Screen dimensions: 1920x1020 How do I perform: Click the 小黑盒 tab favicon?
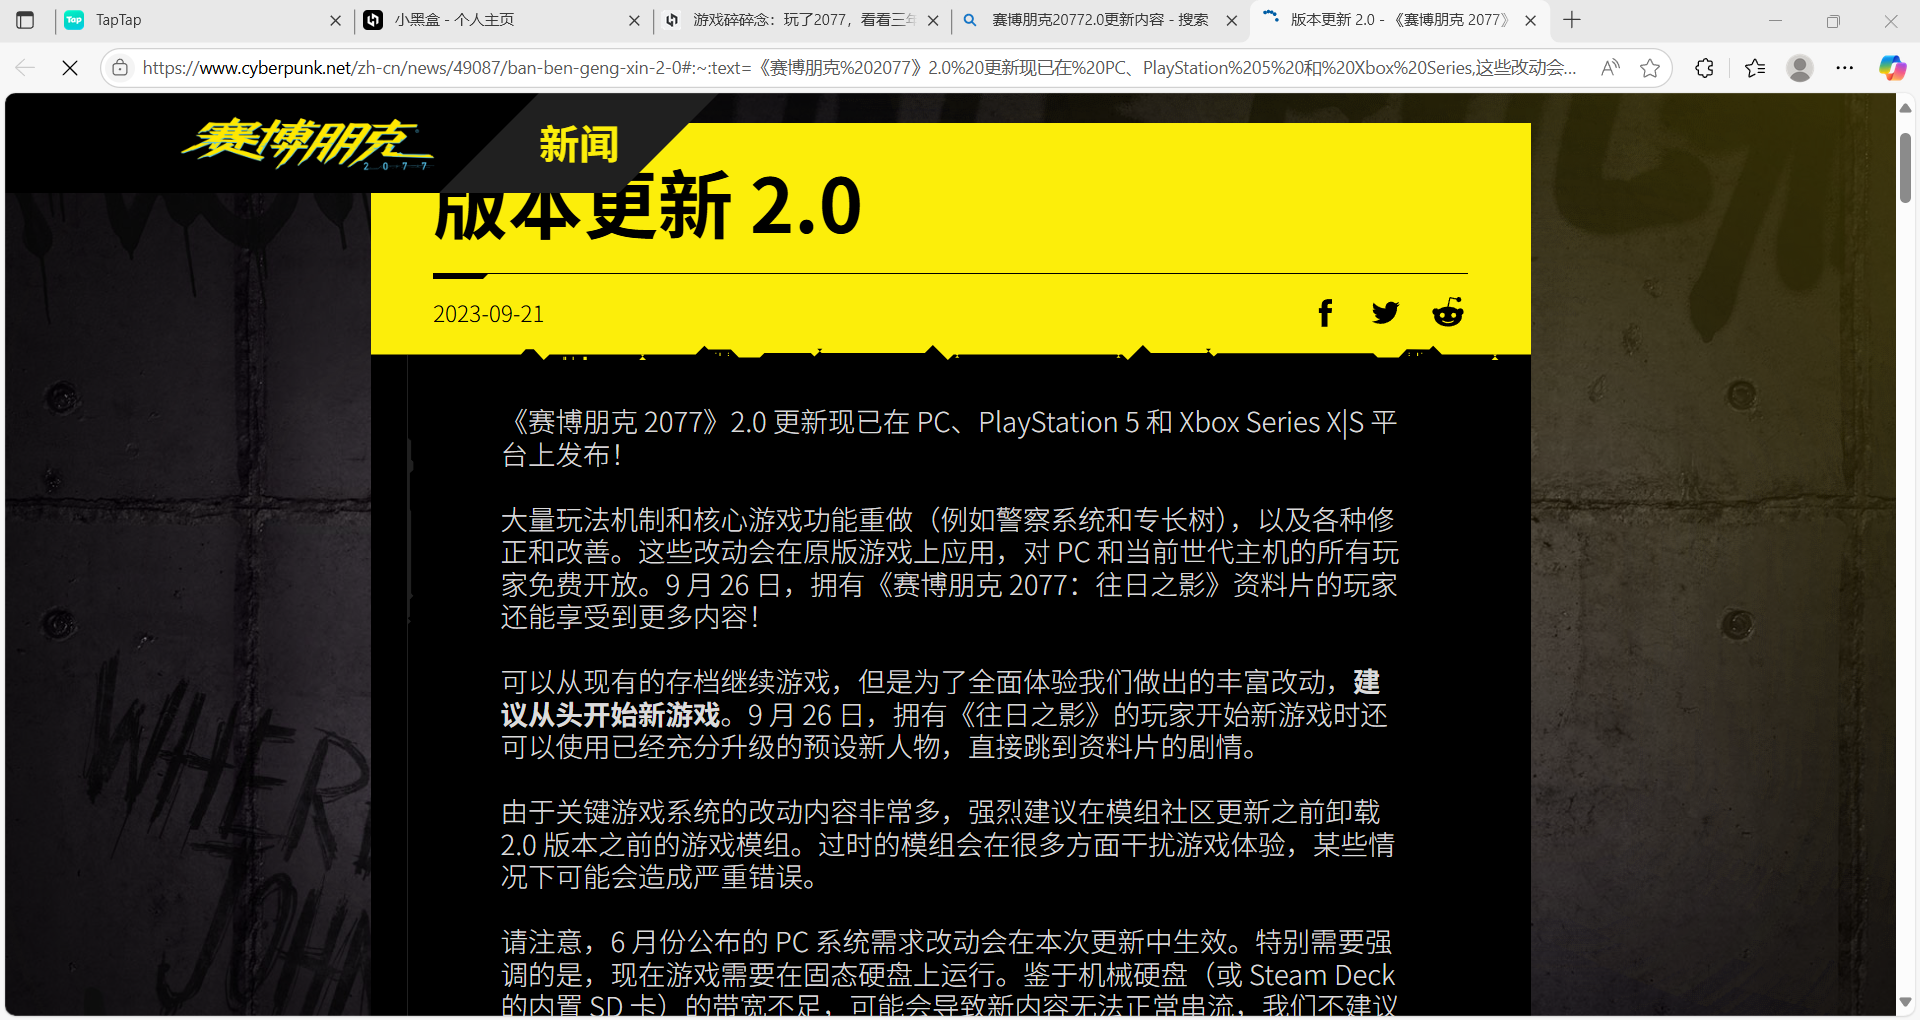(373, 20)
